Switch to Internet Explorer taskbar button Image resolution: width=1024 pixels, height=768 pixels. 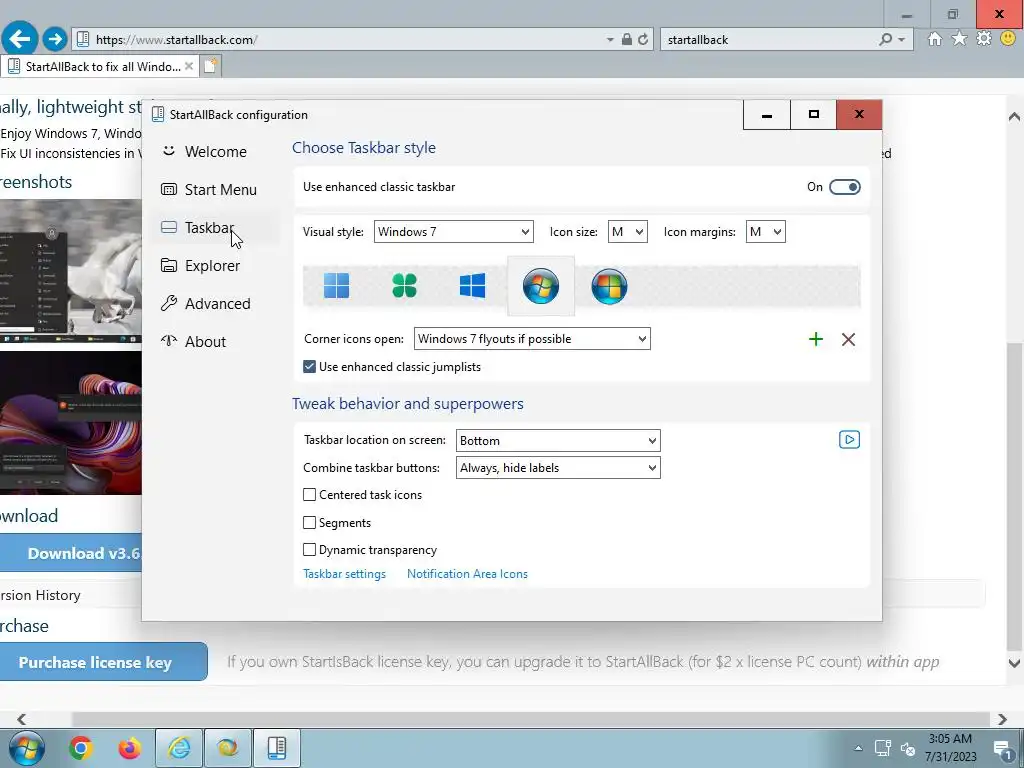tap(179, 748)
